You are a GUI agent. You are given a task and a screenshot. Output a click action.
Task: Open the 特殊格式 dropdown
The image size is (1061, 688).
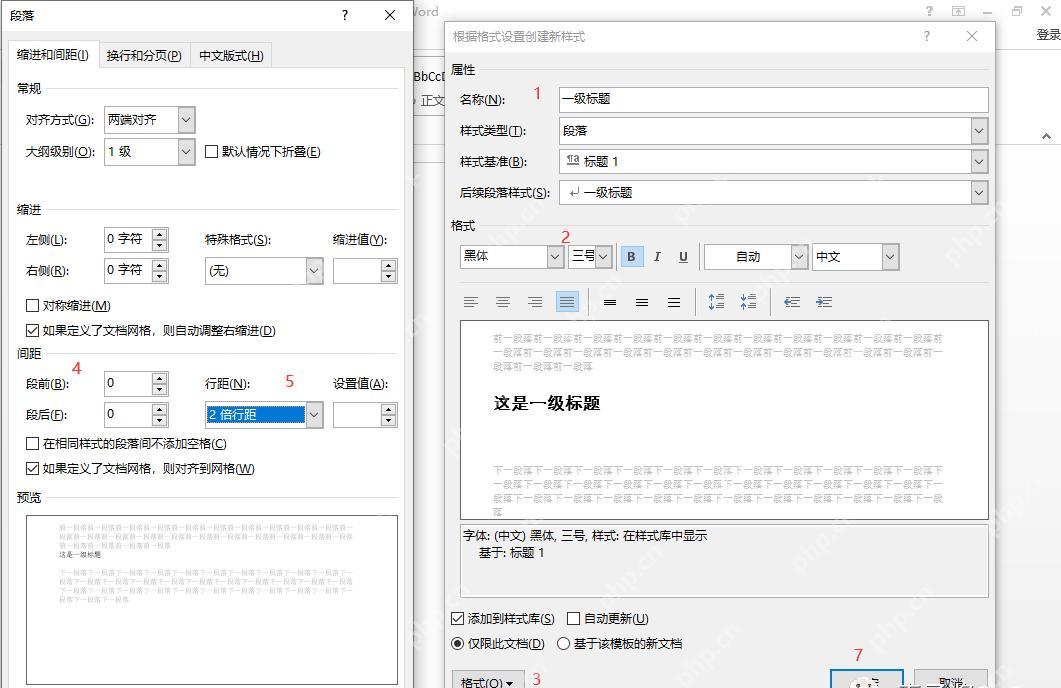tap(314, 271)
